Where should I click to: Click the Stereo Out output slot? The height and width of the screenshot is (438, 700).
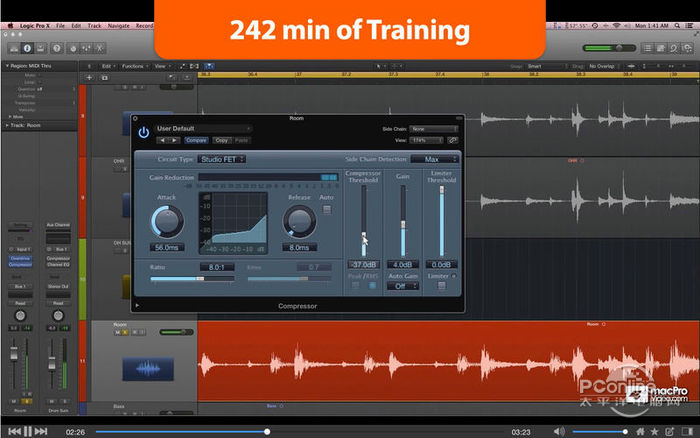[x=58, y=286]
